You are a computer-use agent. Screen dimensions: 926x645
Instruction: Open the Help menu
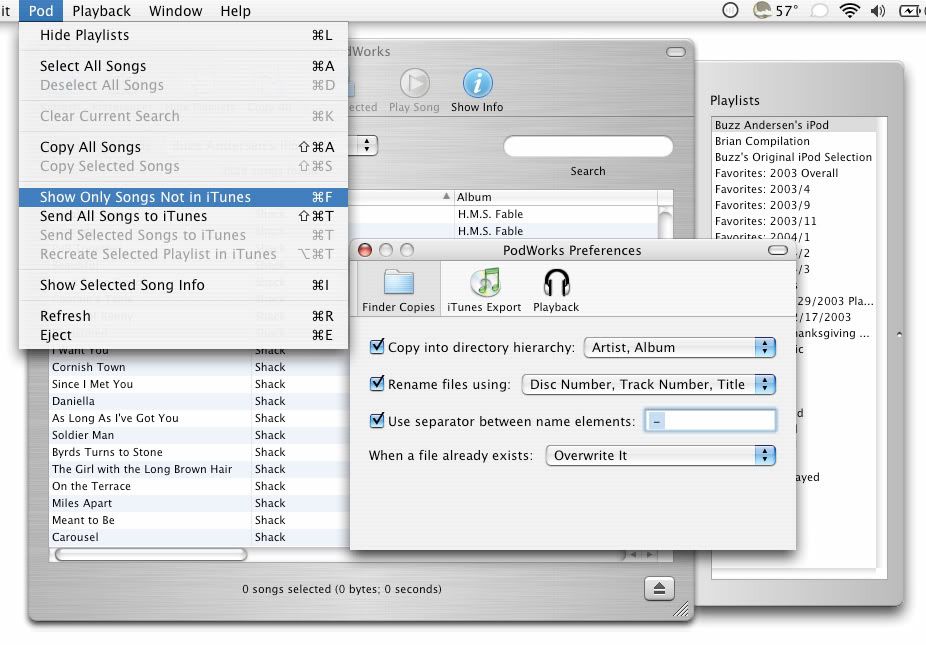(235, 11)
